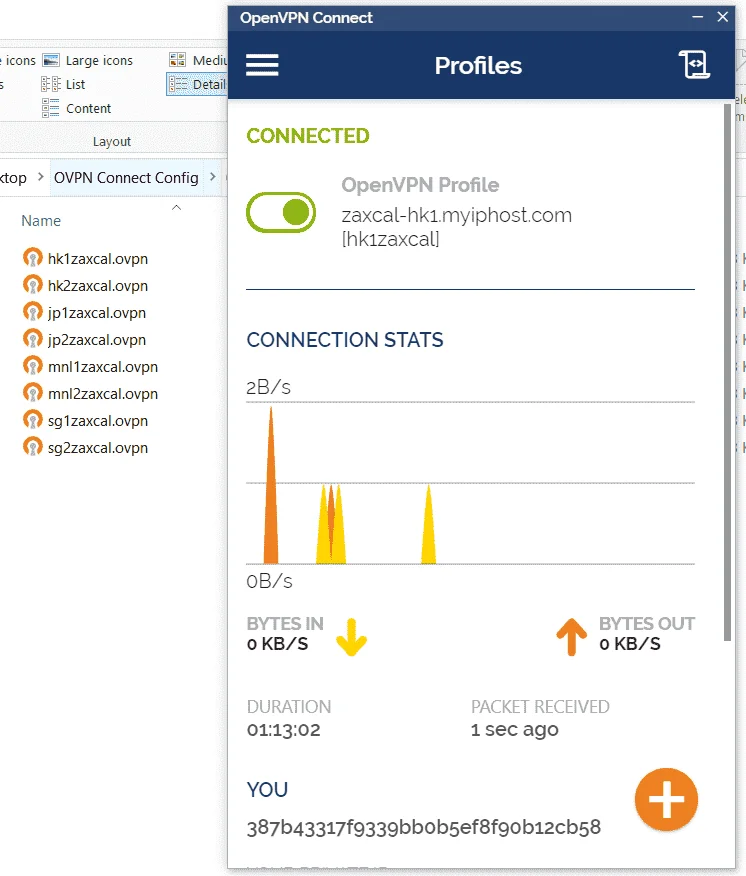Choose the Large icons layout option

coord(88,60)
